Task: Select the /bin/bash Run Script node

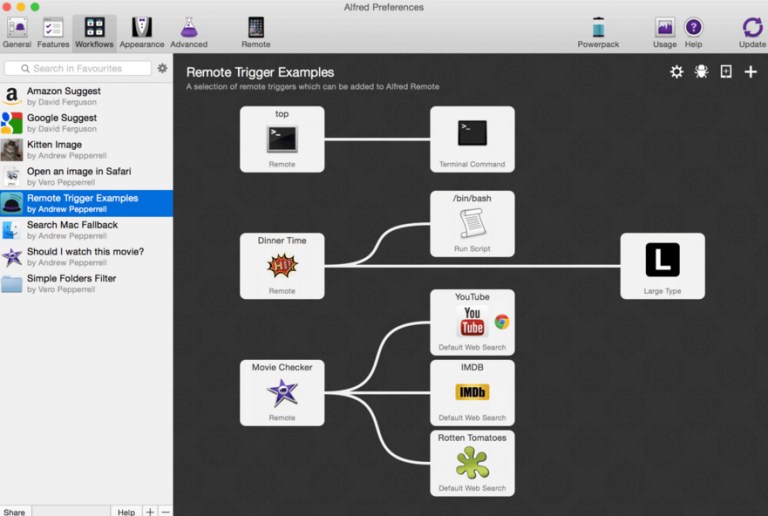Action: [x=472, y=224]
